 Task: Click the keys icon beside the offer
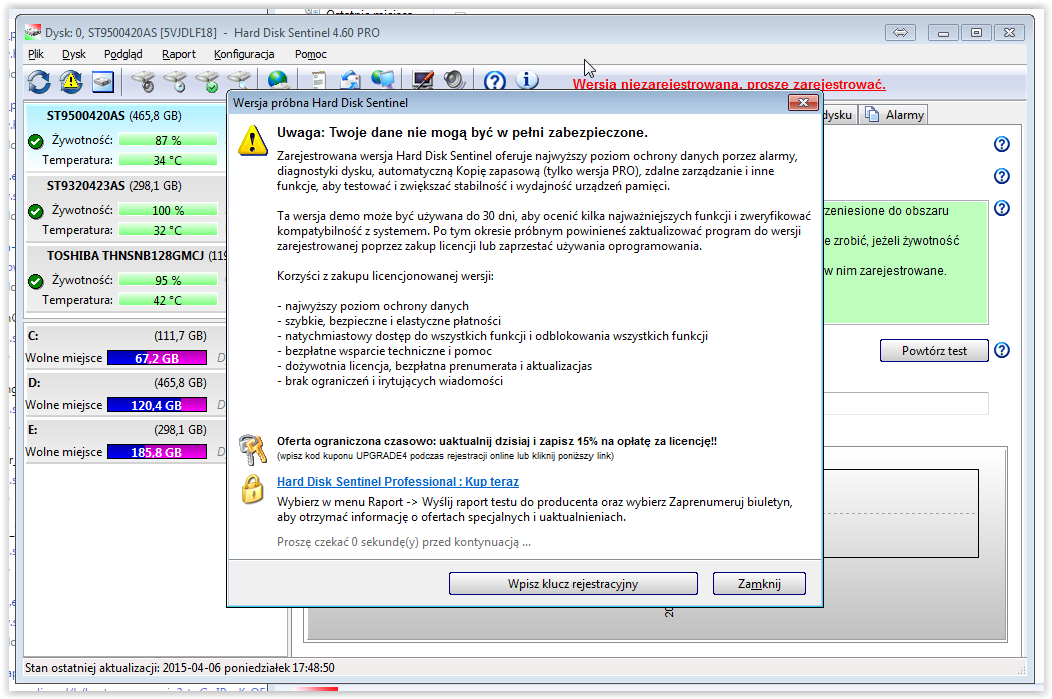coord(253,449)
